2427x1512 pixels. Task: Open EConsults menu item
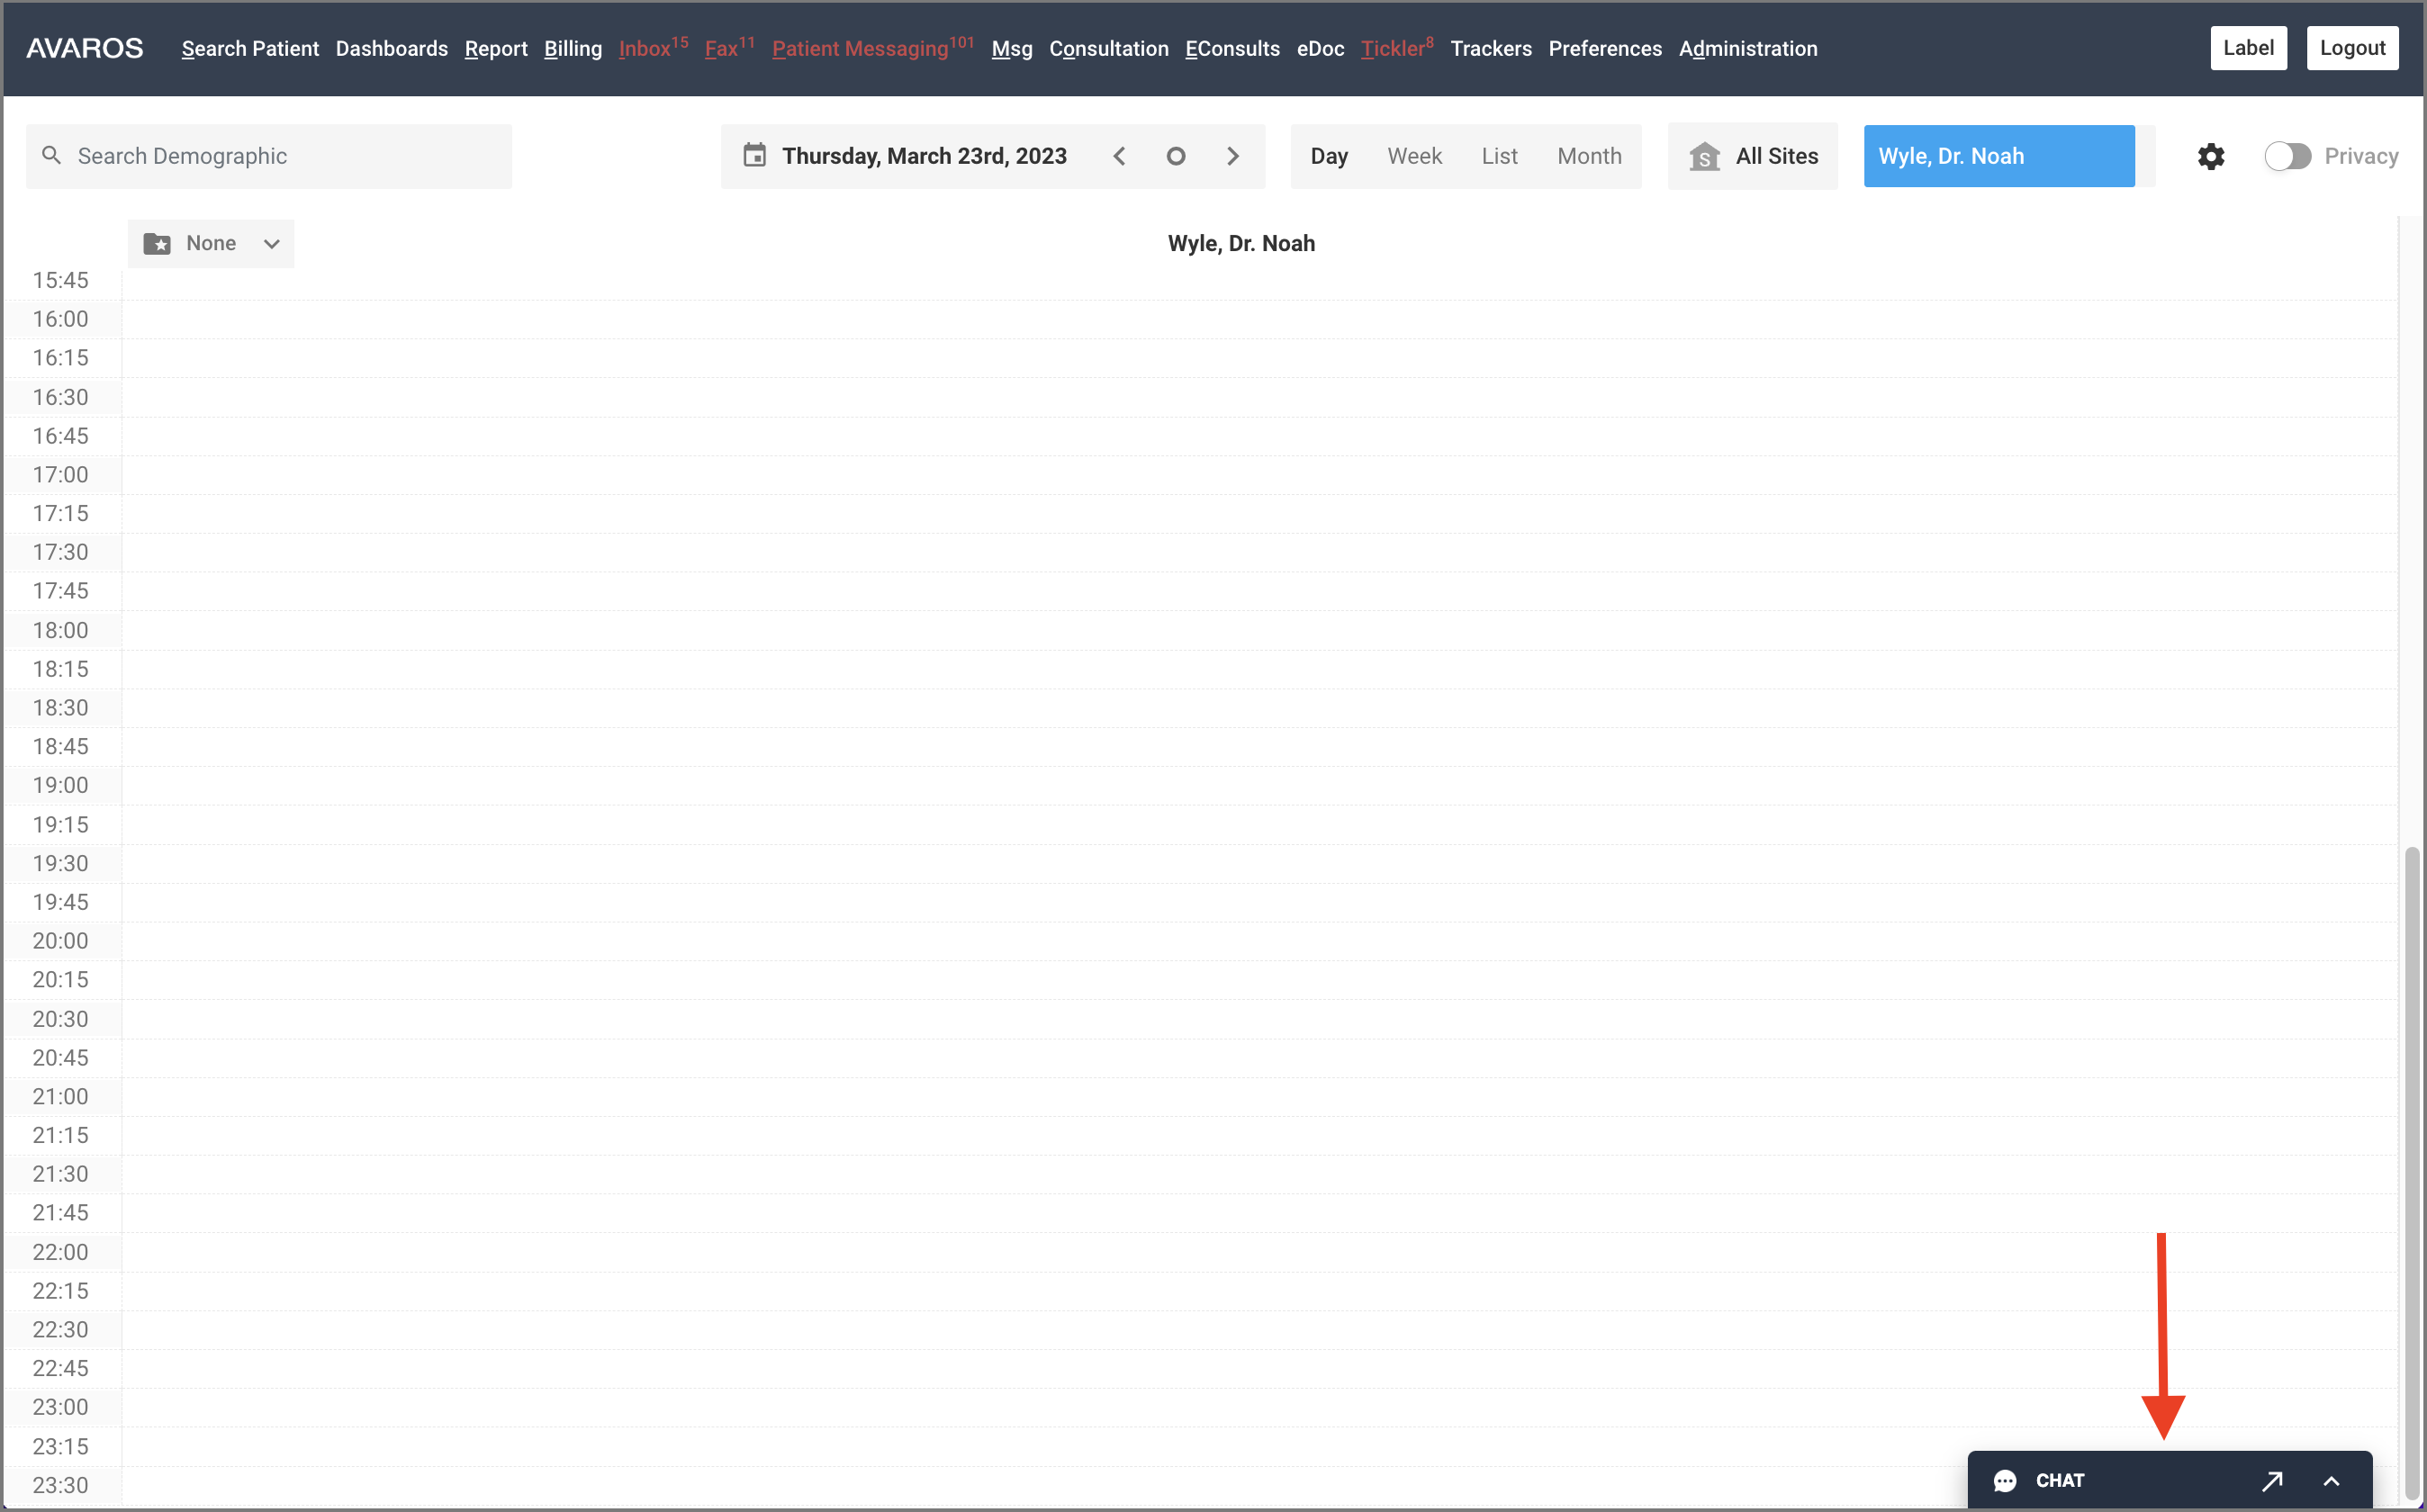click(1232, 48)
